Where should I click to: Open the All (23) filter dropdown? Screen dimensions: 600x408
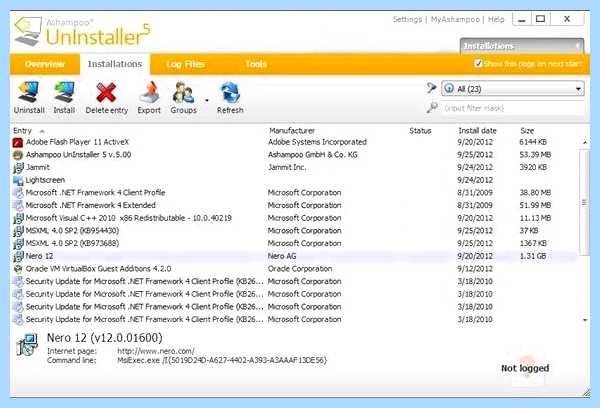click(513, 89)
